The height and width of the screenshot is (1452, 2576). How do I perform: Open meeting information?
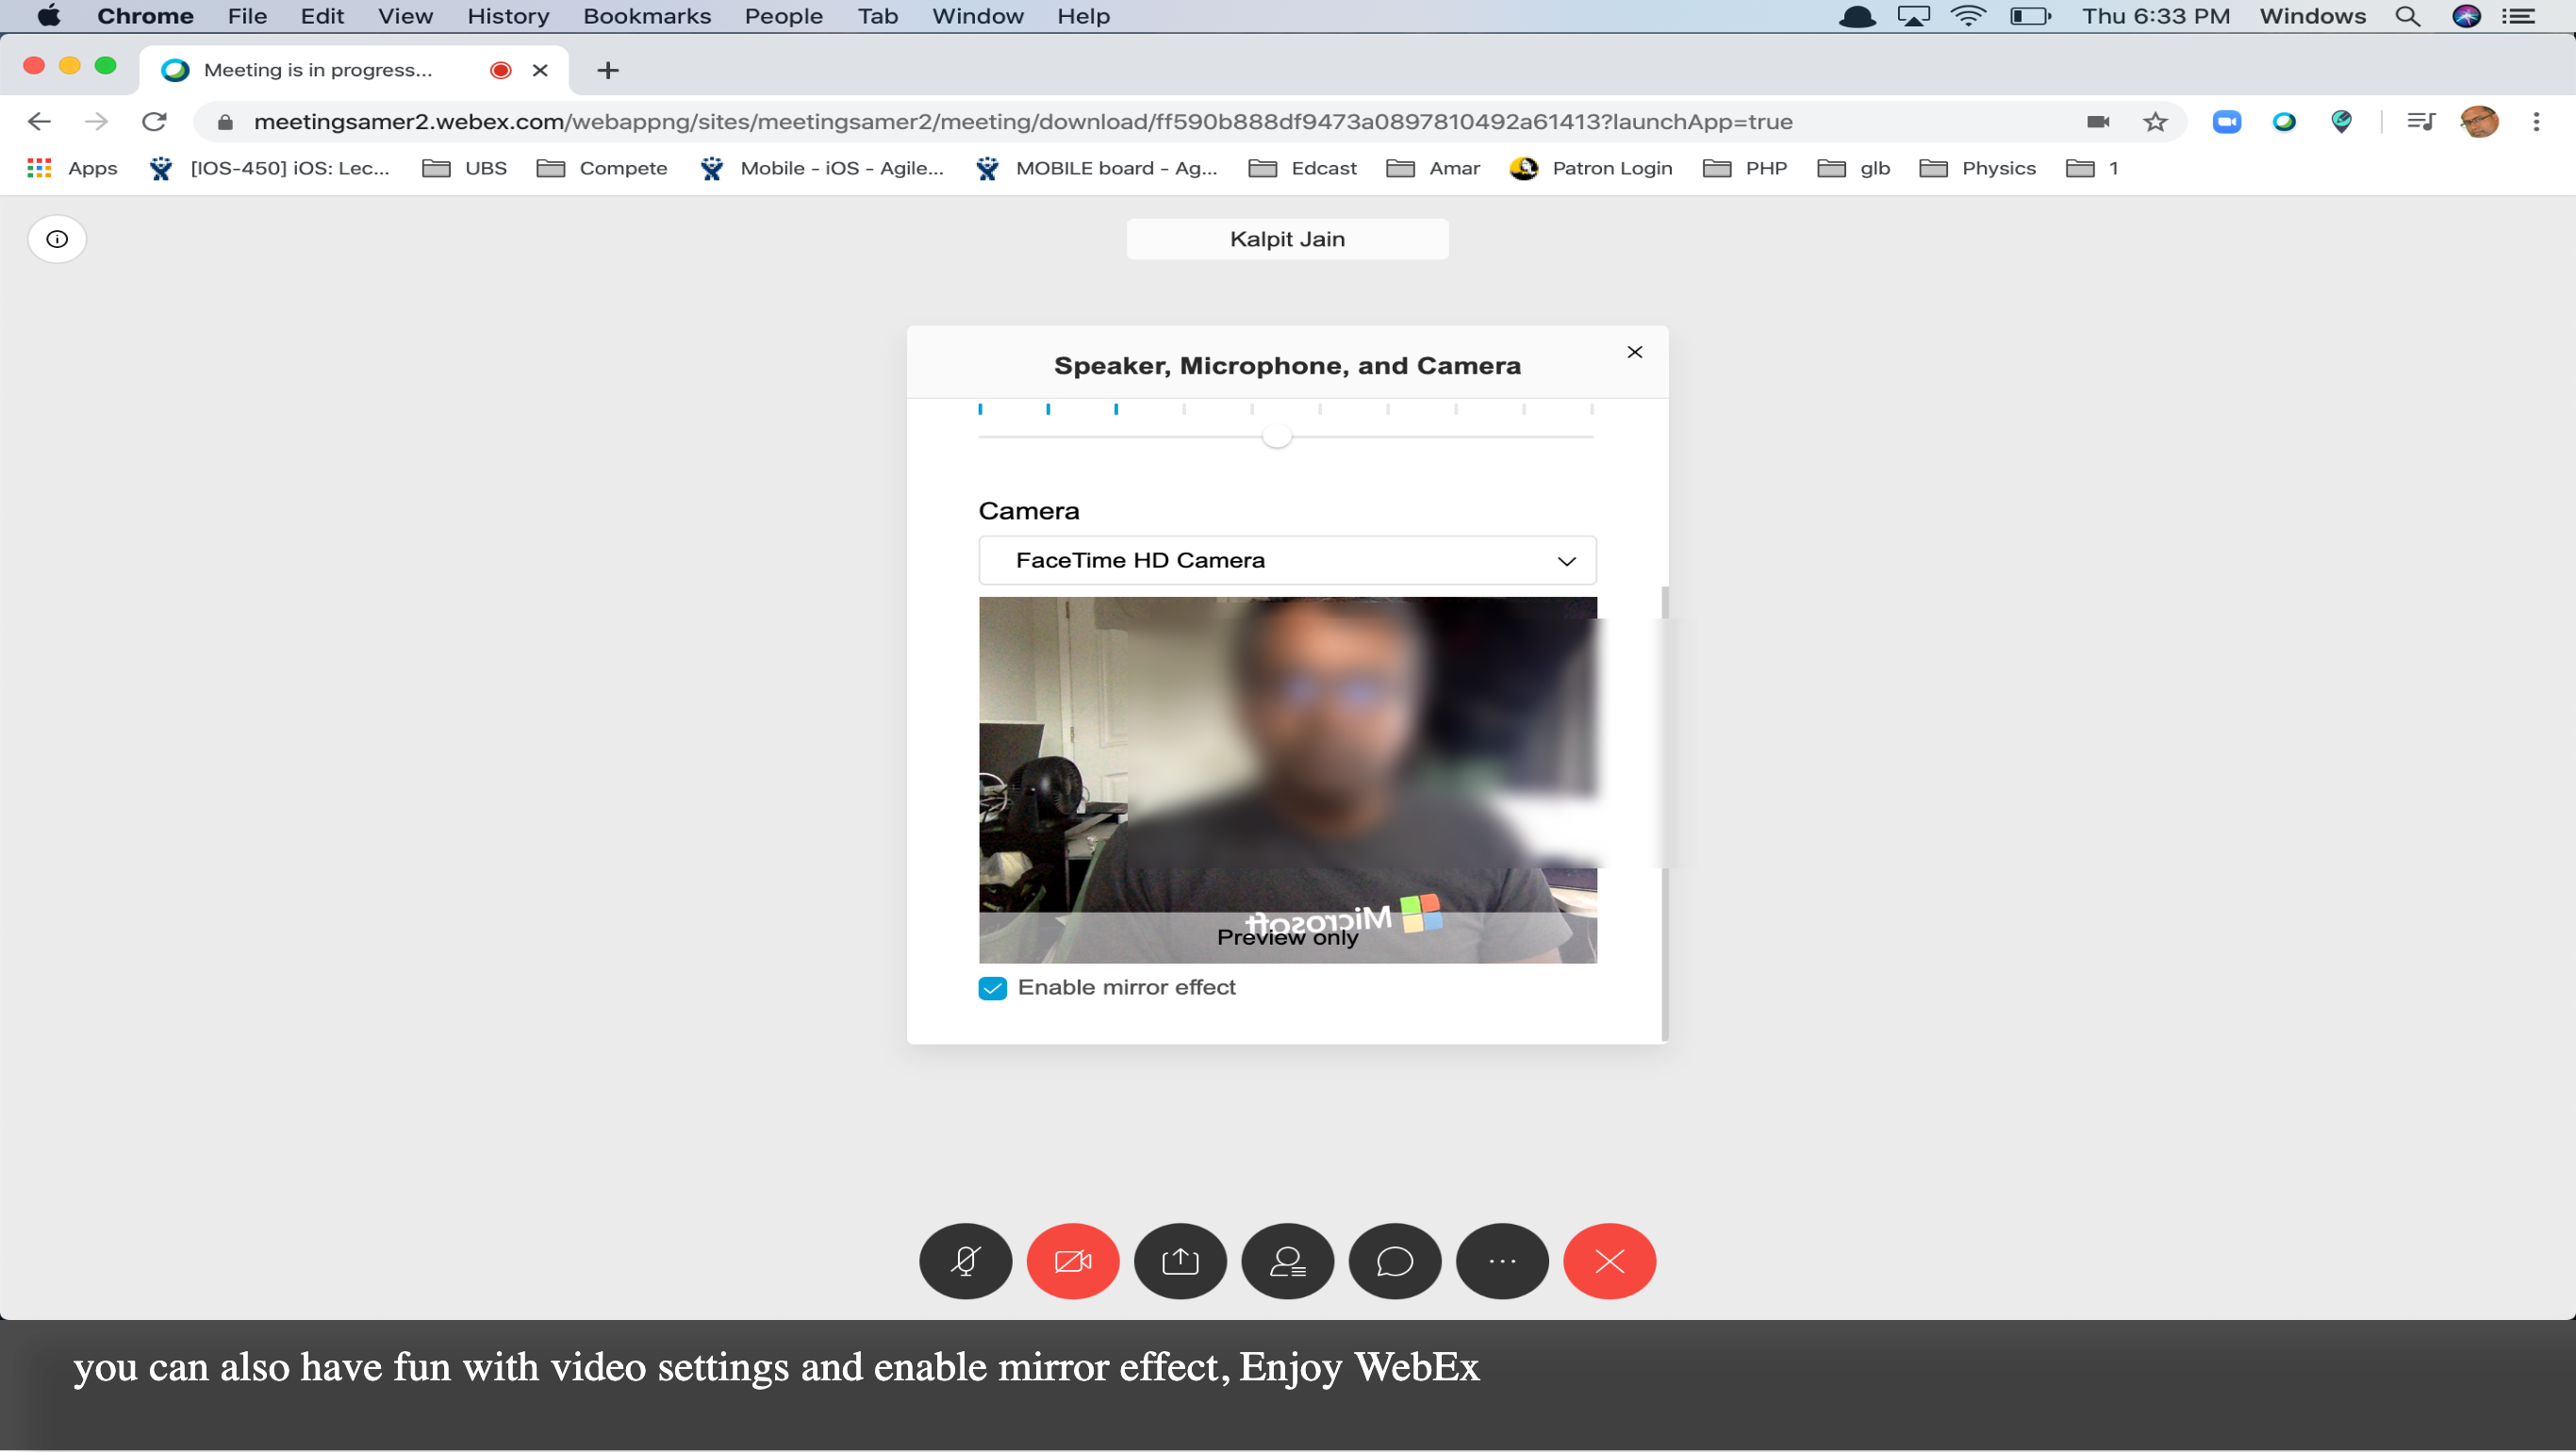pos(56,238)
